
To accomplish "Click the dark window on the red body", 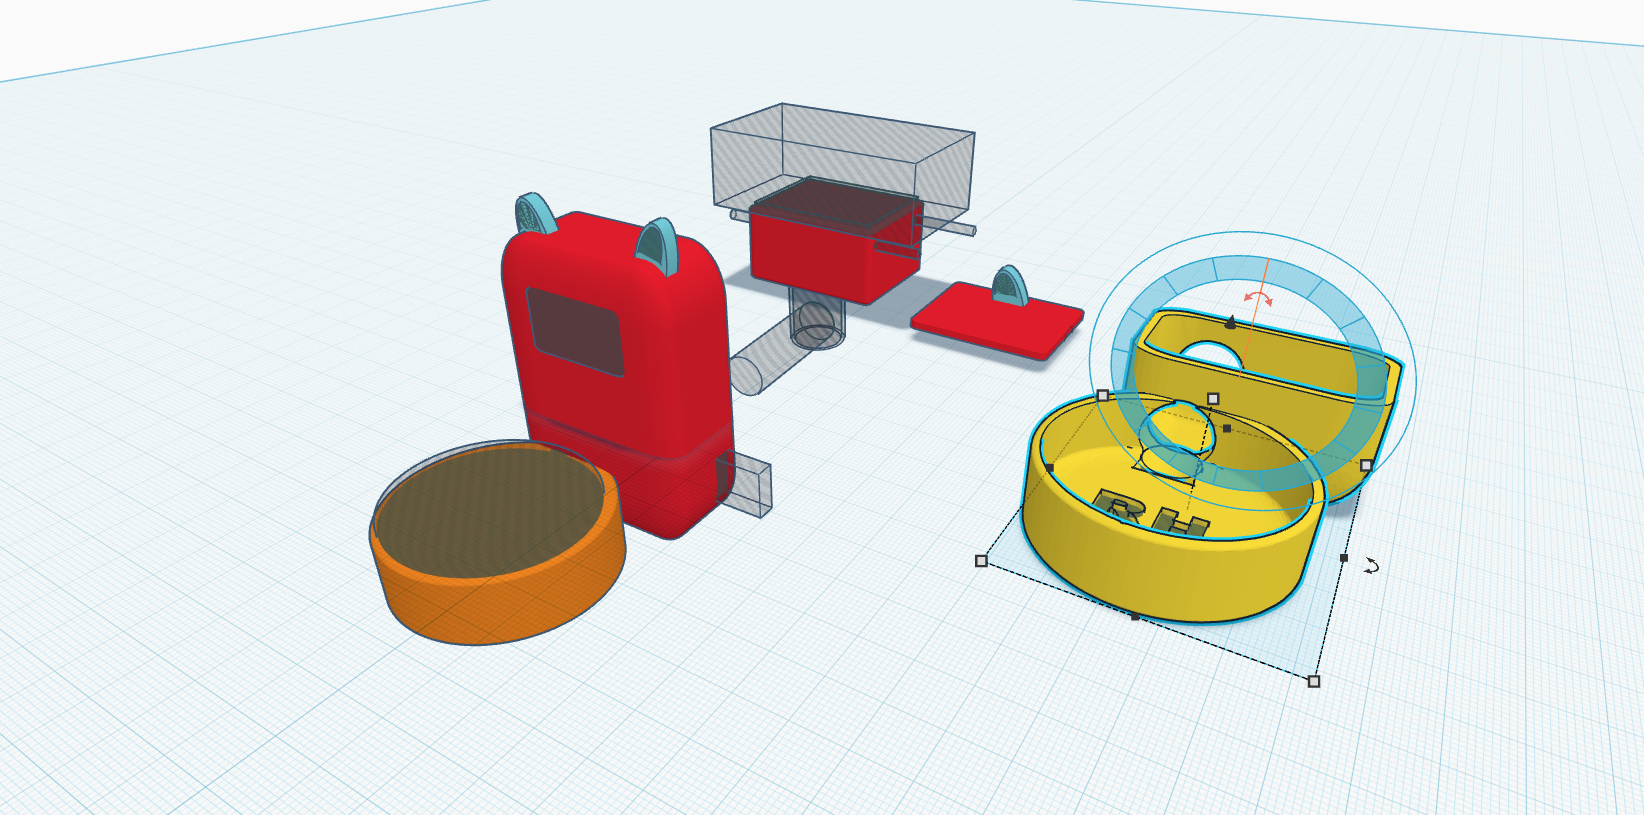I will point(574,331).
